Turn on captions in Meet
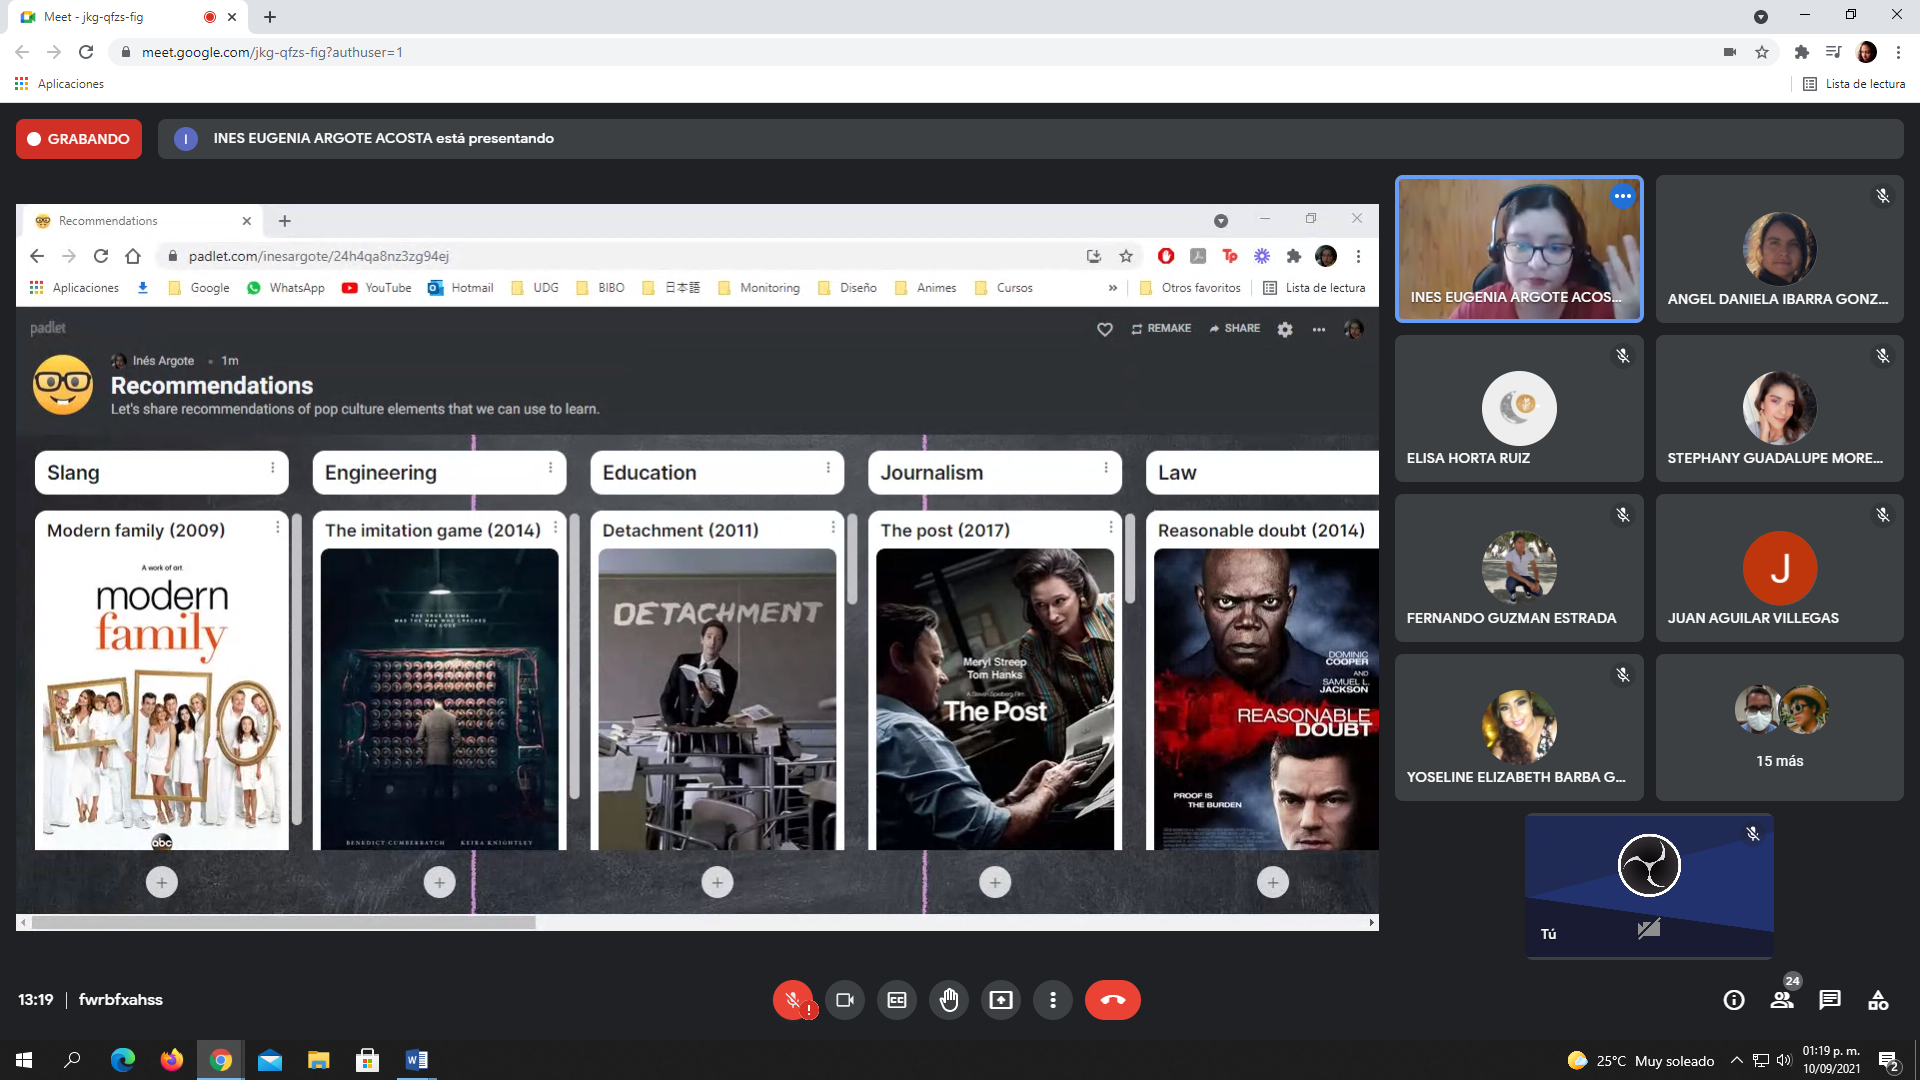The width and height of the screenshot is (1920, 1080). 897,1000
